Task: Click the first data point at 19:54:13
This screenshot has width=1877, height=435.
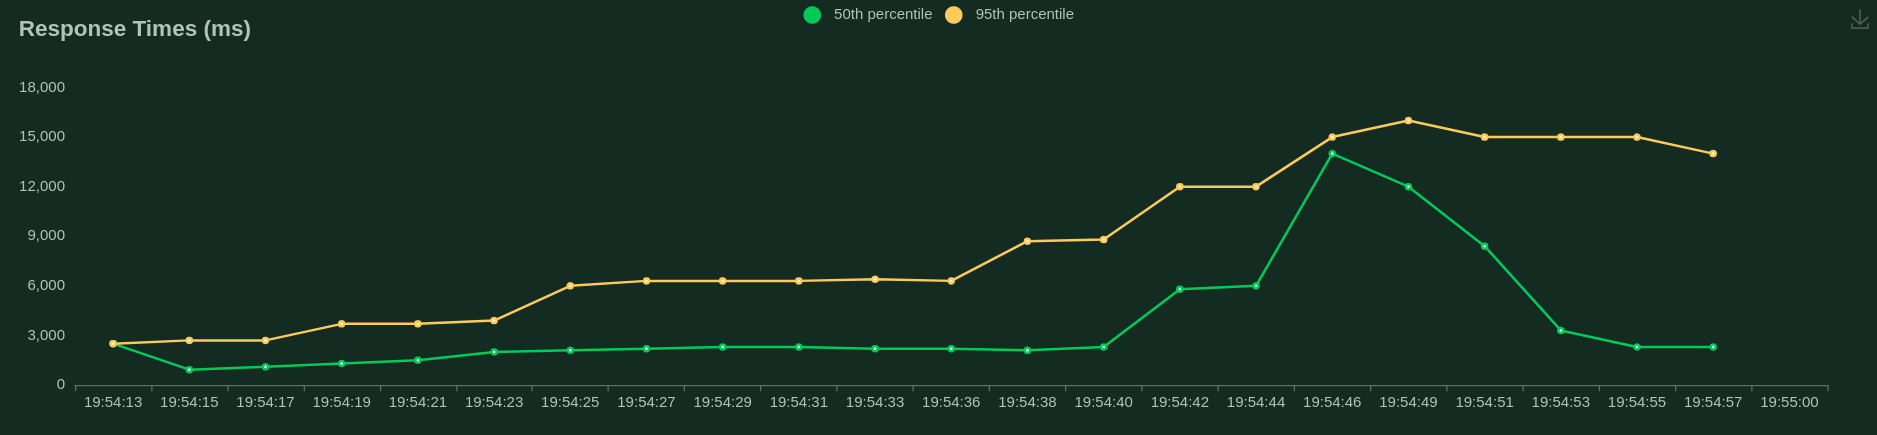Action: tap(113, 344)
